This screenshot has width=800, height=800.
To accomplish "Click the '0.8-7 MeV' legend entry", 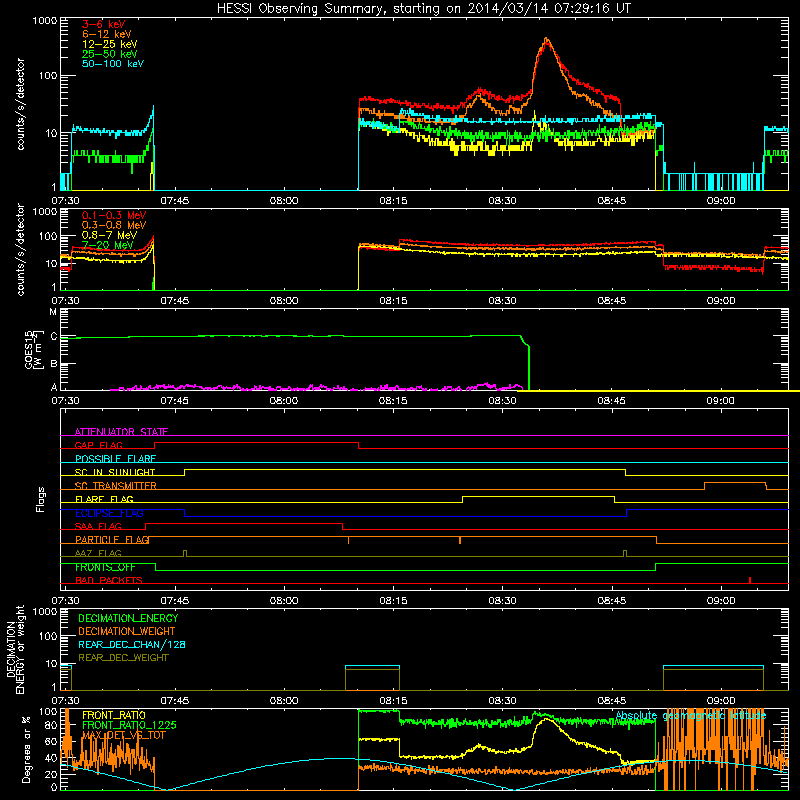I will 109,236.
